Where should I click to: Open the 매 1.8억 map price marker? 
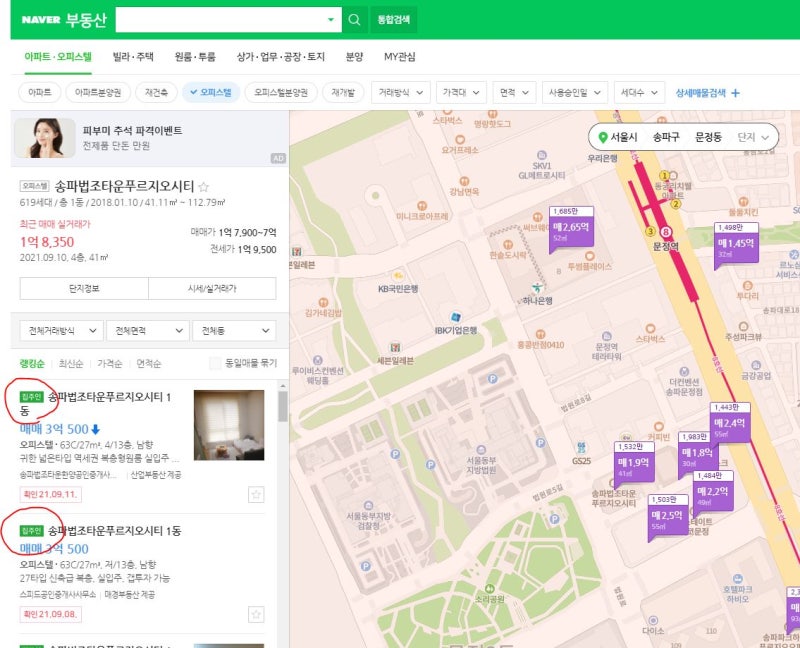coord(697,454)
